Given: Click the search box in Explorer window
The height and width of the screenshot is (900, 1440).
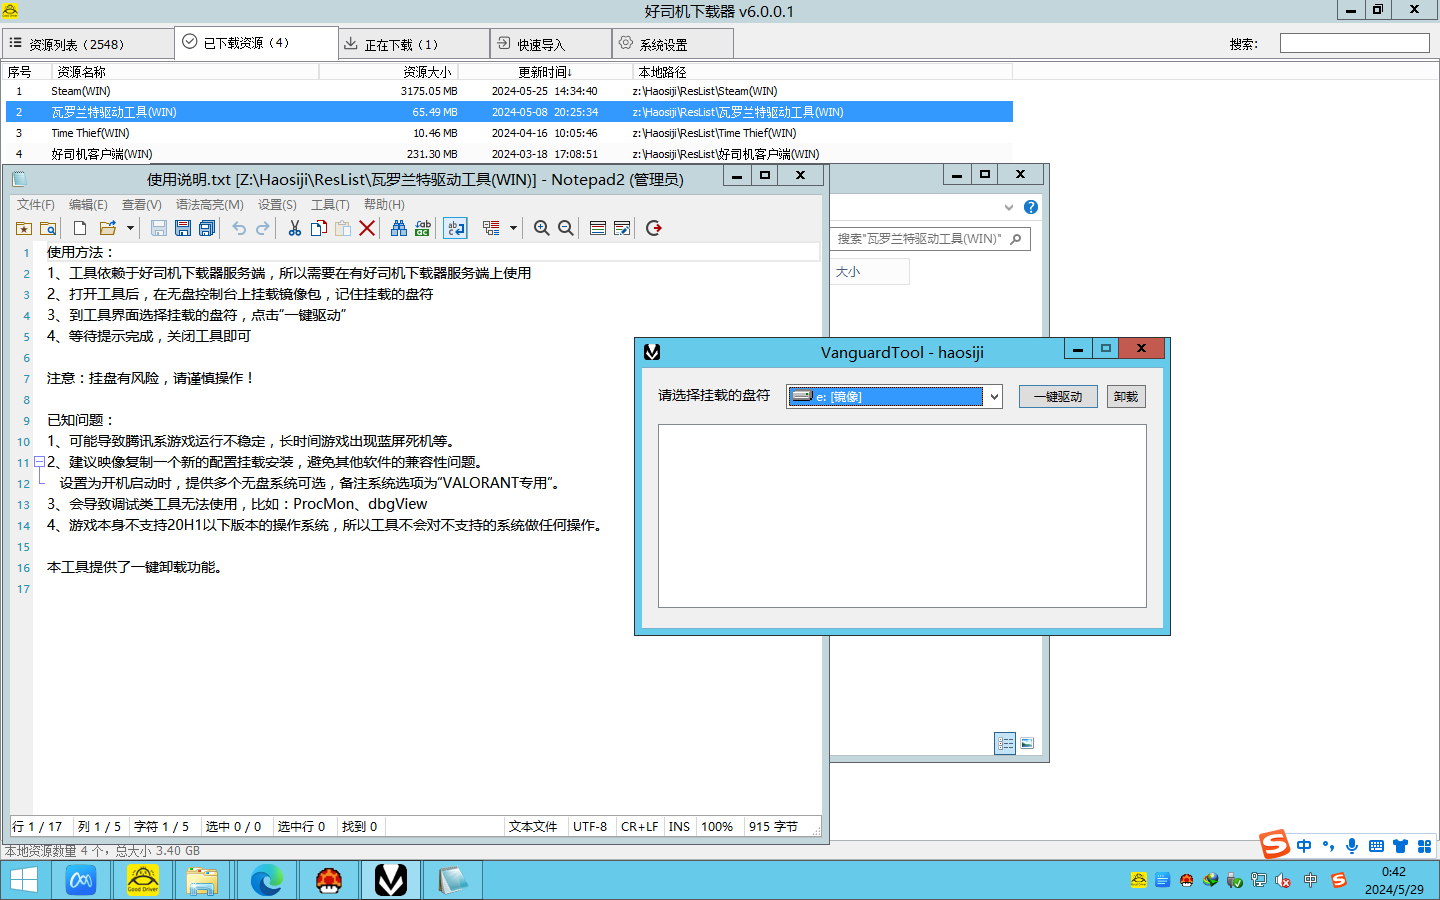Looking at the screenshot, I should pos(930,239).
